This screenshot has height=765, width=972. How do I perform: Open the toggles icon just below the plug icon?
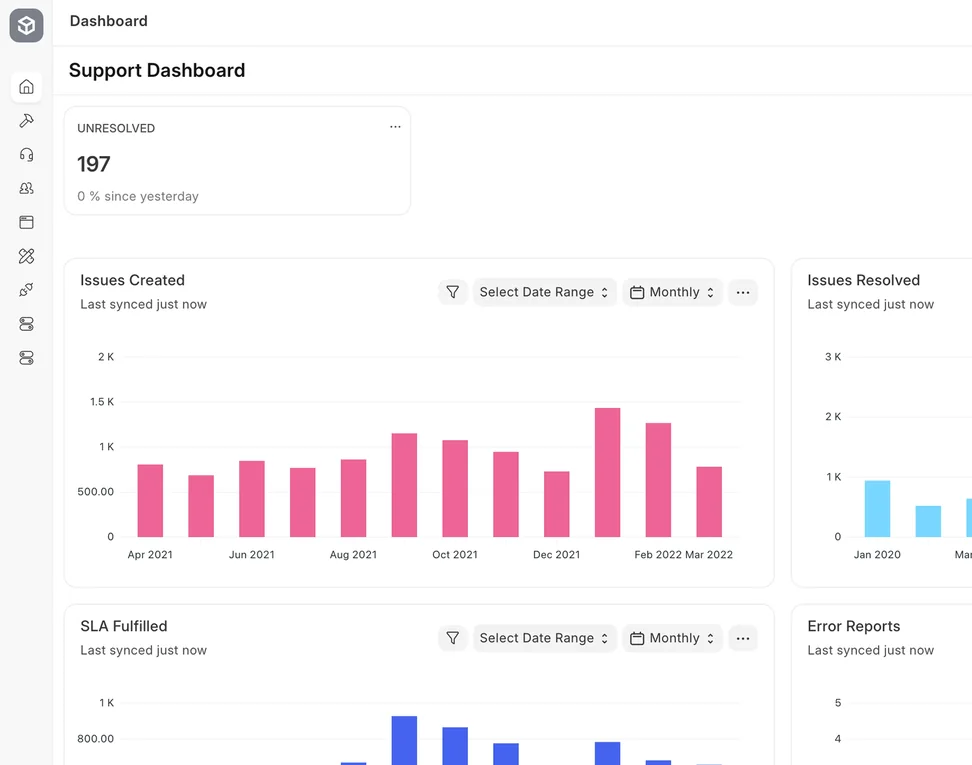[x=26, y=324]
